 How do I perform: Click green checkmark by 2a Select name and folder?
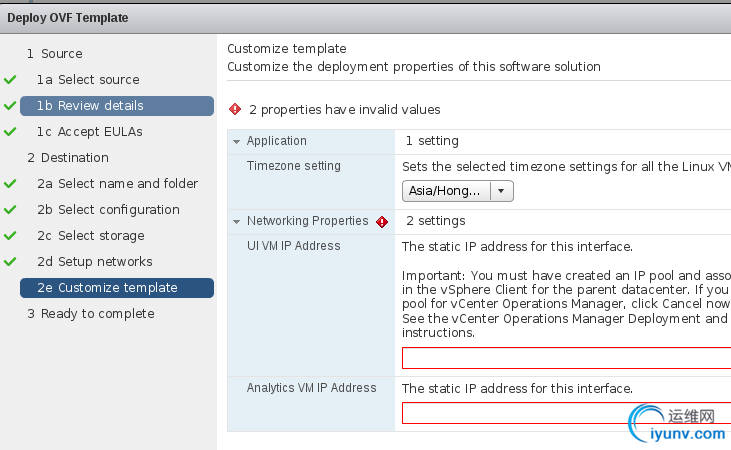[x=10, y=184]
